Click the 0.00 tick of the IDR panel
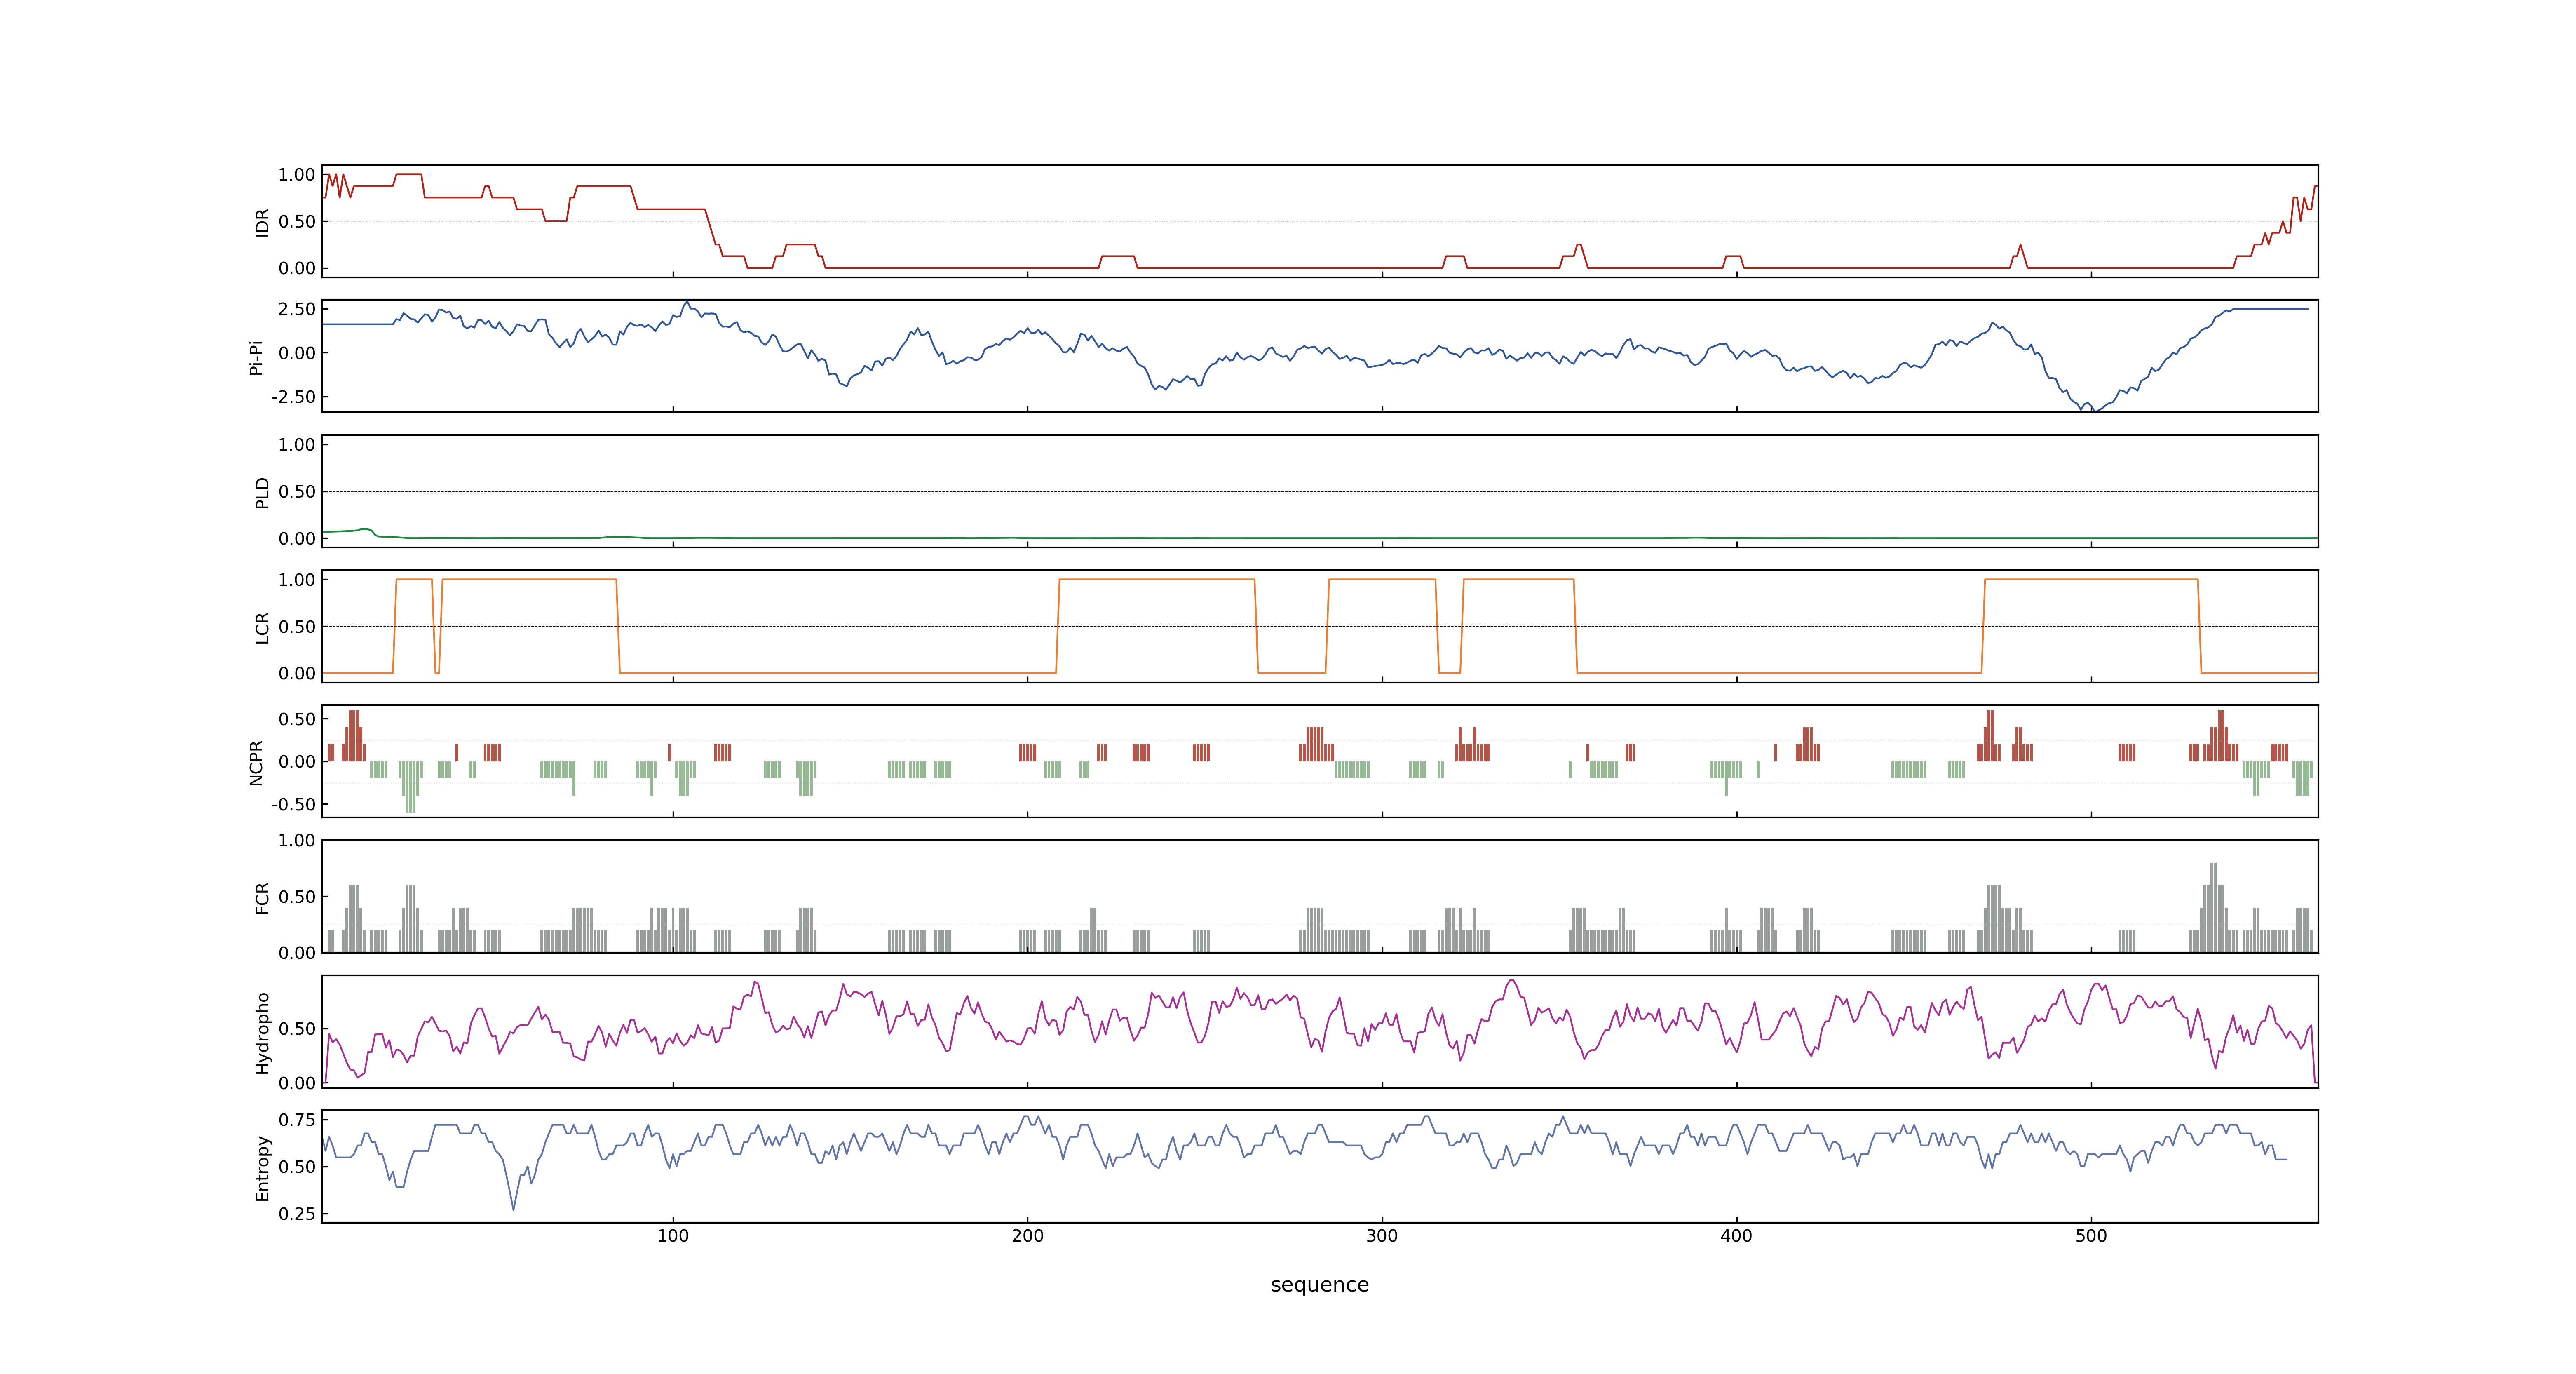Viewport: 2576px width, 1374px height. pyautogui.click(x=297, y=268)
